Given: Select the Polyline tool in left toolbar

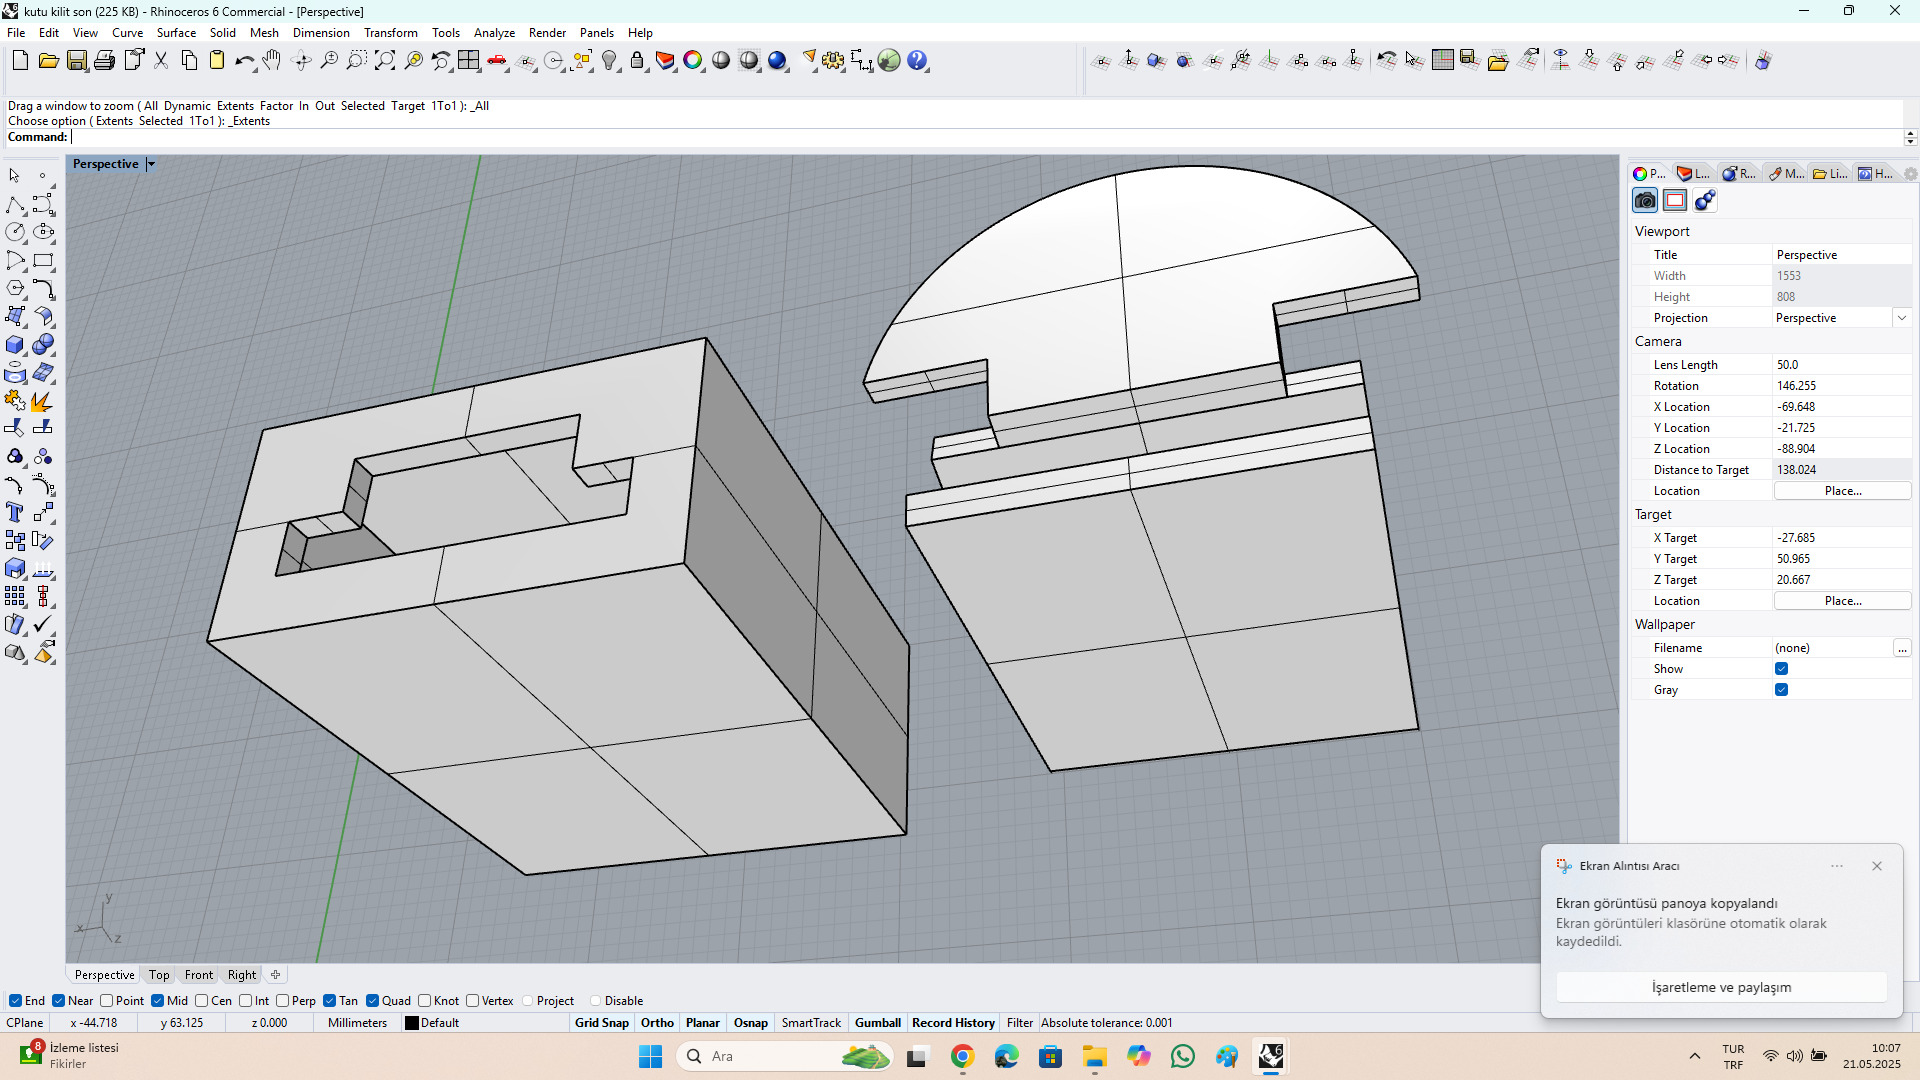Looking at the screenshot, I should click(15, 205).
